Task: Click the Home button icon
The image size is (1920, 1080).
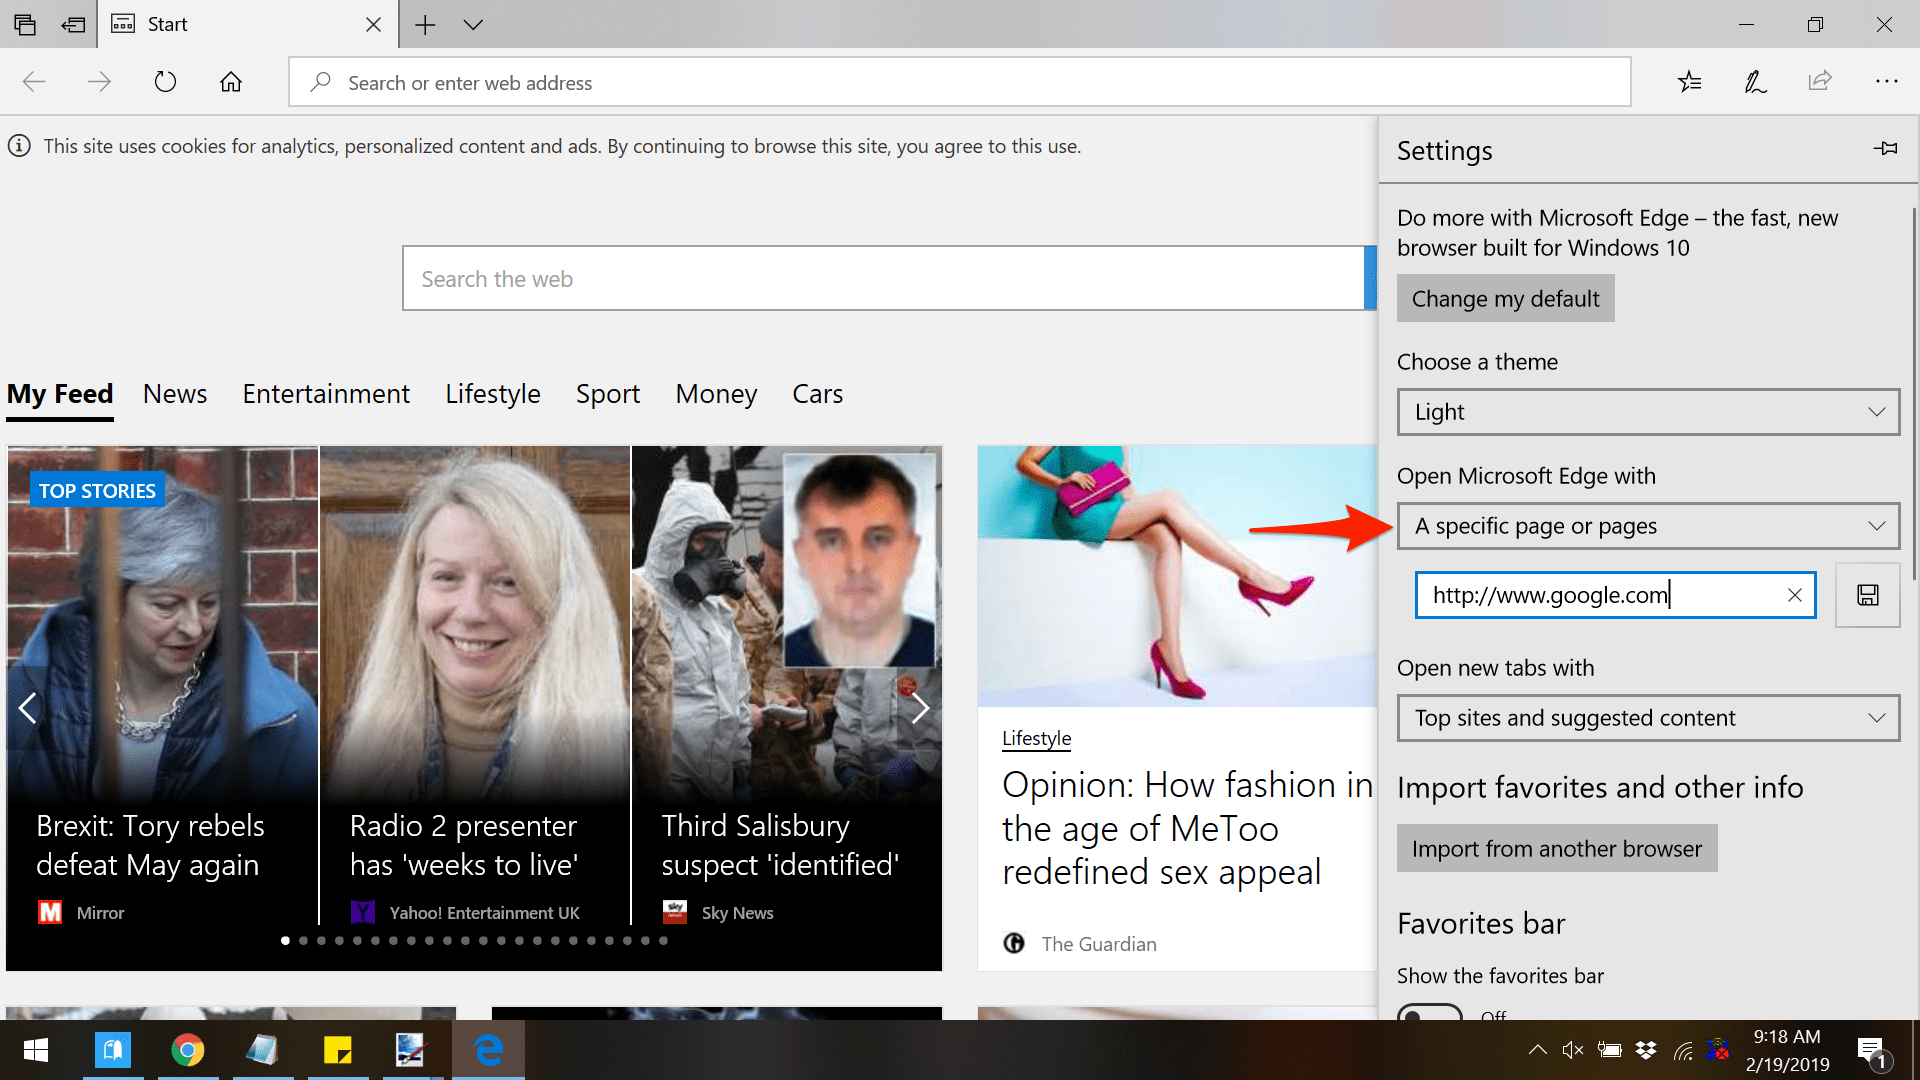Action: click(231, 82)
